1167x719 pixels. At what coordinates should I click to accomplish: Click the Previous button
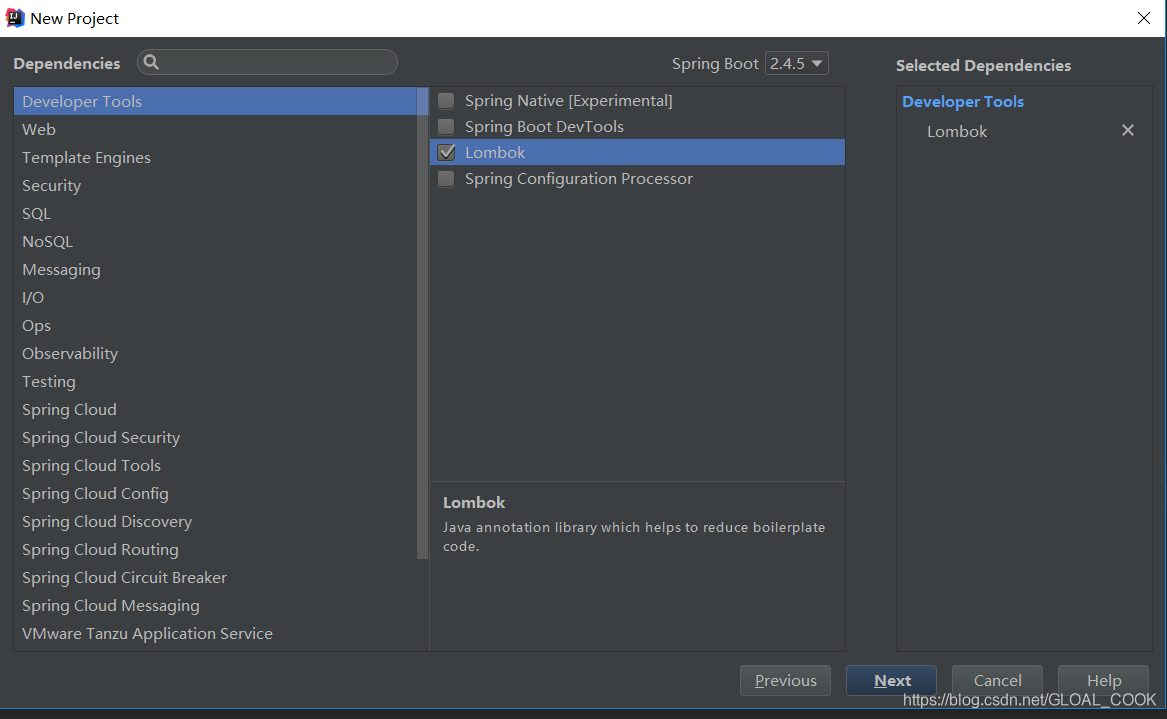pos(785,680)
